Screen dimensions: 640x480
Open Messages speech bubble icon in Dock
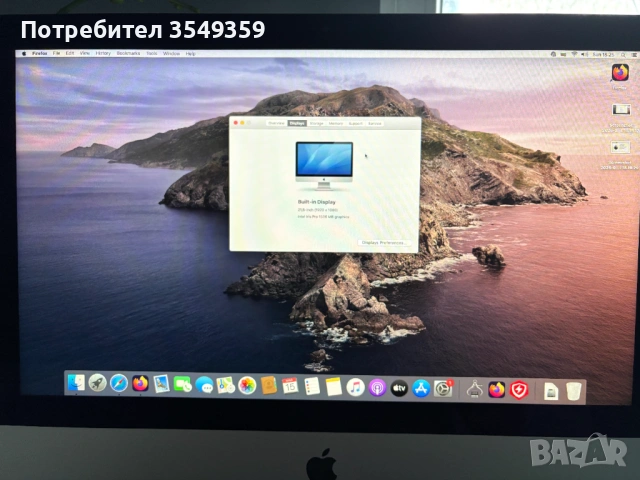(204, 385)
